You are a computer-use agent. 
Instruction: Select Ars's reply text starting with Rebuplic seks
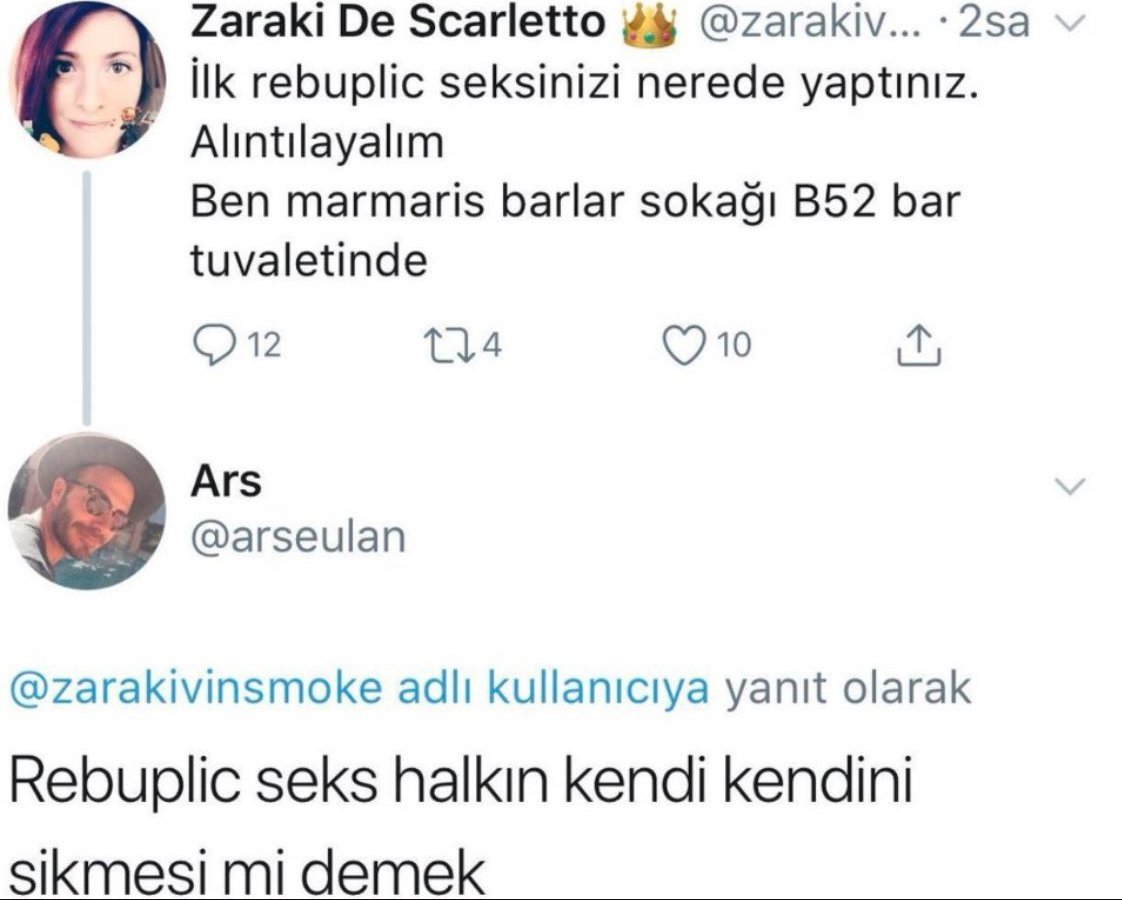click(461, 826)
